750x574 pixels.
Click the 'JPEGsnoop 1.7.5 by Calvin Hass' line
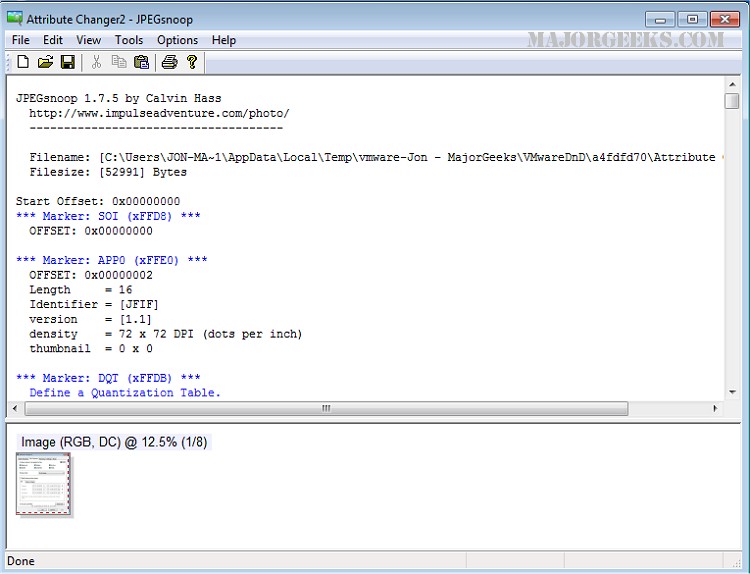[x=119, y=99]
